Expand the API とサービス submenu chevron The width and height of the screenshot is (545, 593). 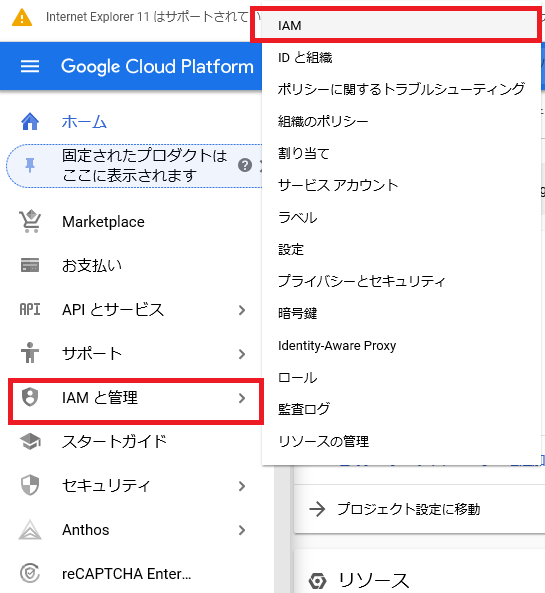(x=242, y=310)
